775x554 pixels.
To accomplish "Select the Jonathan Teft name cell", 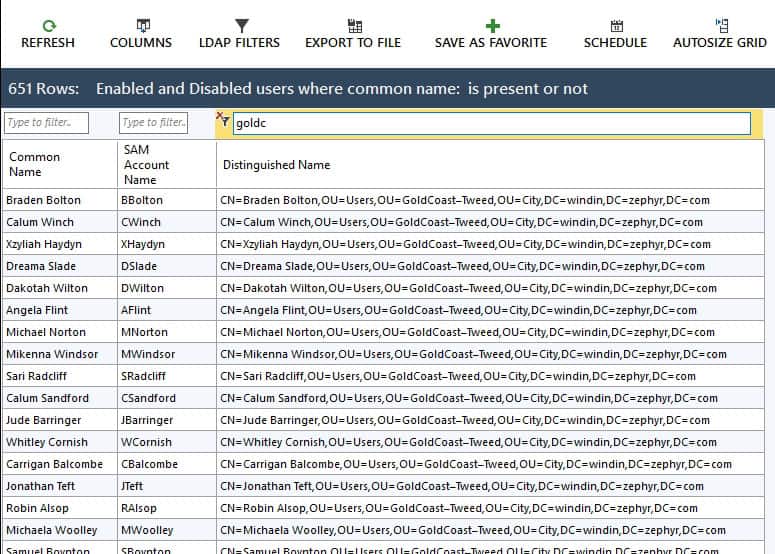I will point(60,486).
